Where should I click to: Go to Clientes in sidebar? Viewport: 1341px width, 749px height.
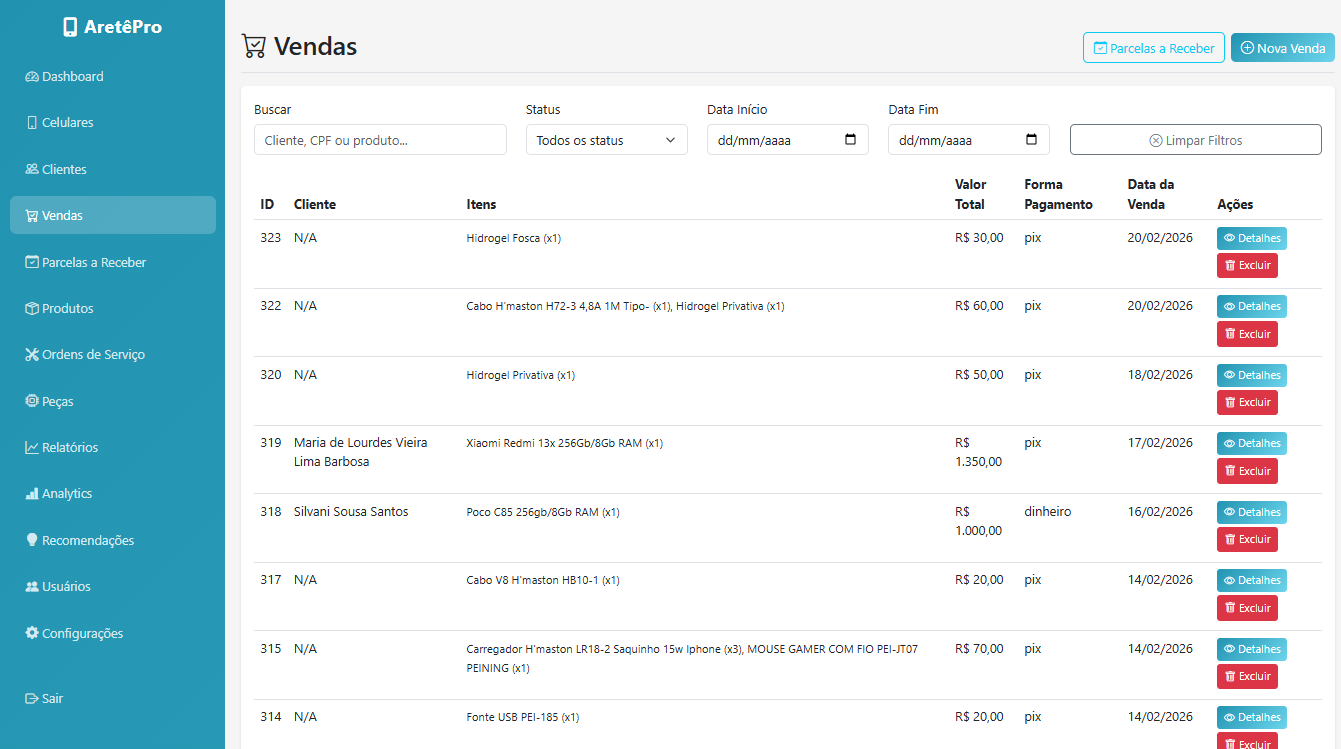[64, 170]
